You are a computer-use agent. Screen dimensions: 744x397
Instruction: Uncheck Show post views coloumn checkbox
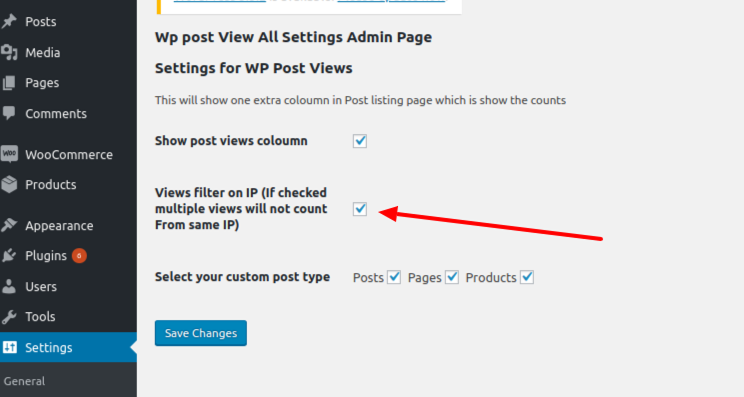[360, 141]
